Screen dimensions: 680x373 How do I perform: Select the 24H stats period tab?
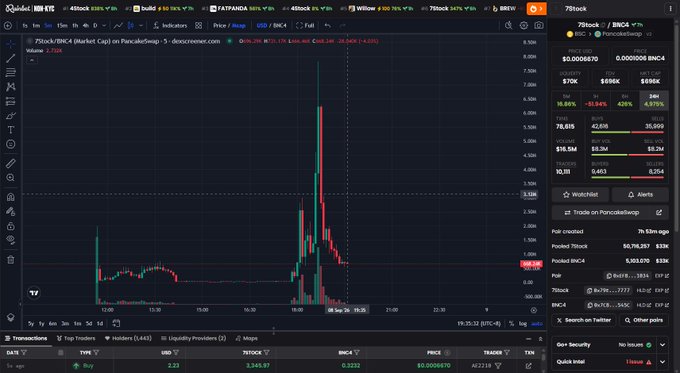(x=654, y=100)
